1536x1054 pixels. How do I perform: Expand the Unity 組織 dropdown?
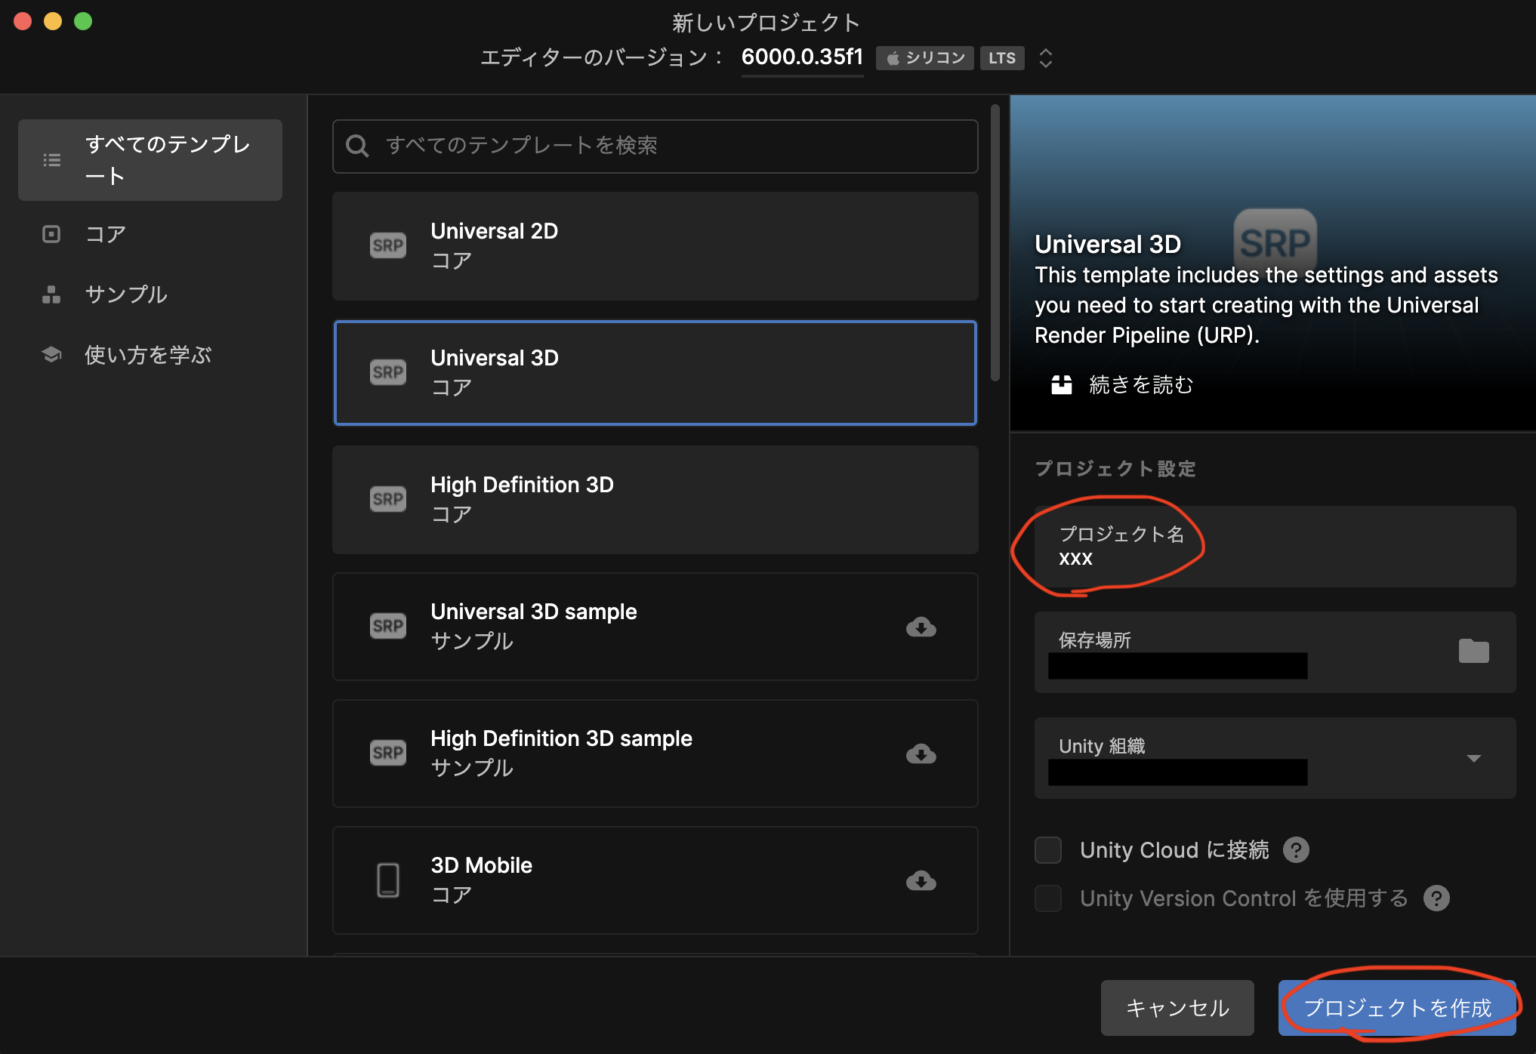pos(1474,757)
